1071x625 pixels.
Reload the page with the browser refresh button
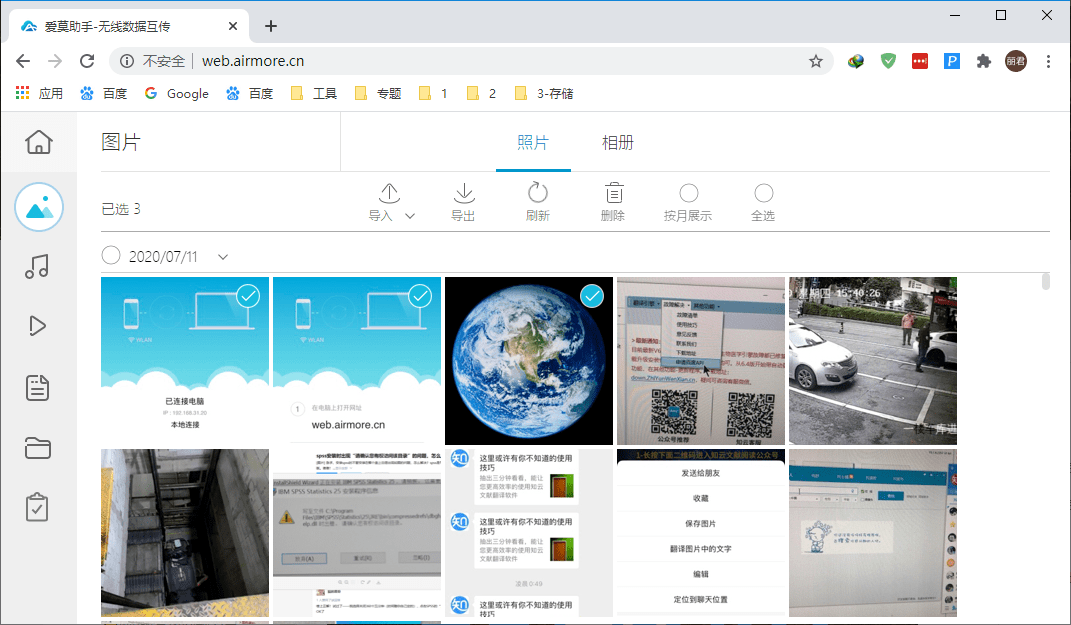pyautogui.click(x=87, y=61)
